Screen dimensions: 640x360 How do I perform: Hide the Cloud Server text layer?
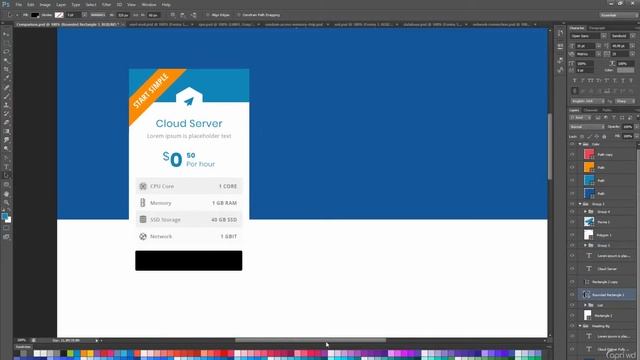(572, 269)
